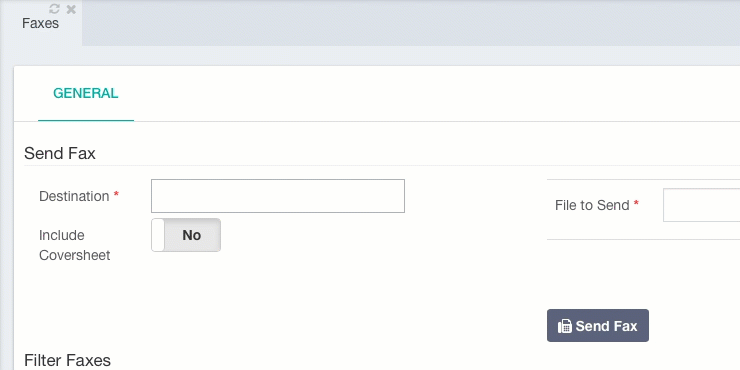Click the Filter Faxes section heading

tap(67, 360)
